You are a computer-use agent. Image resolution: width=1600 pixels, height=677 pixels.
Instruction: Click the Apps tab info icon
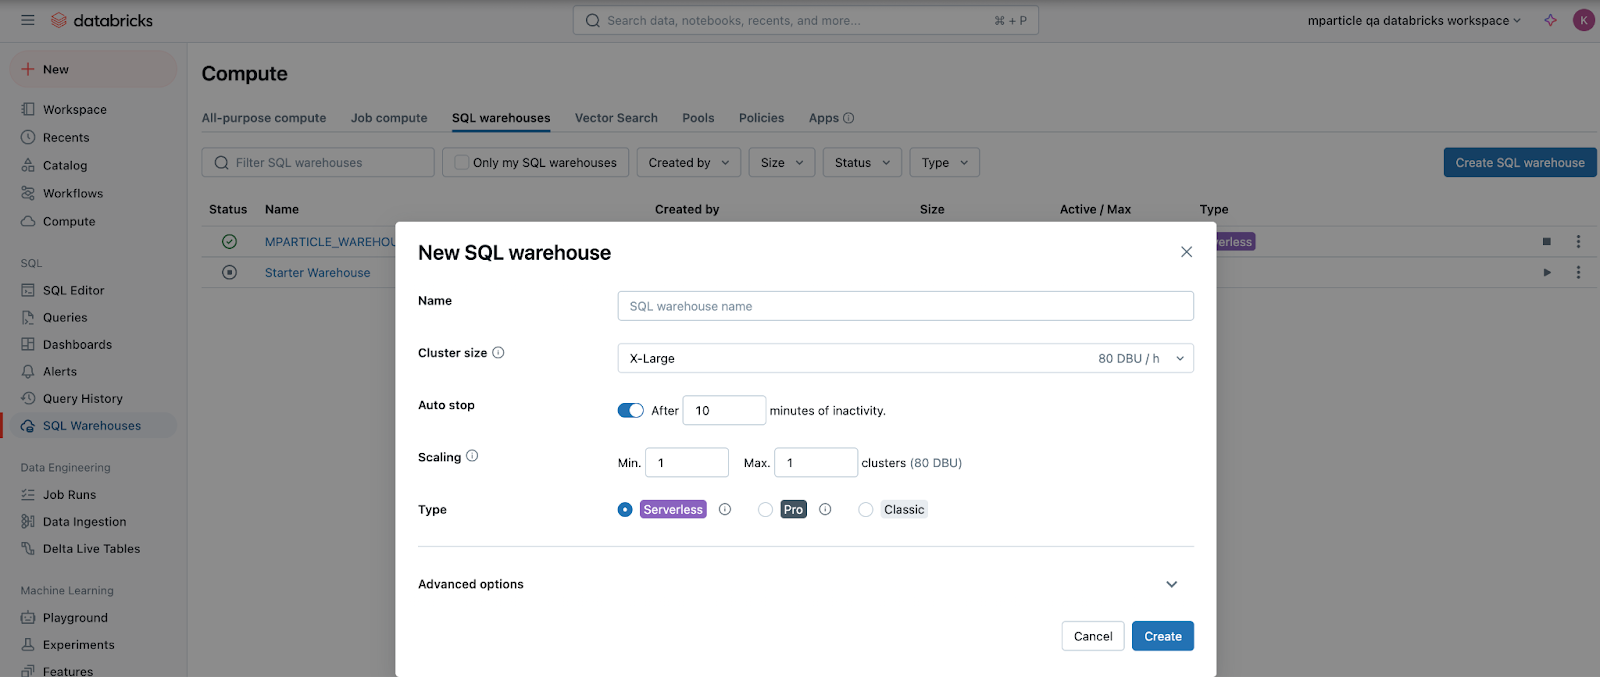tap(848, 118)
